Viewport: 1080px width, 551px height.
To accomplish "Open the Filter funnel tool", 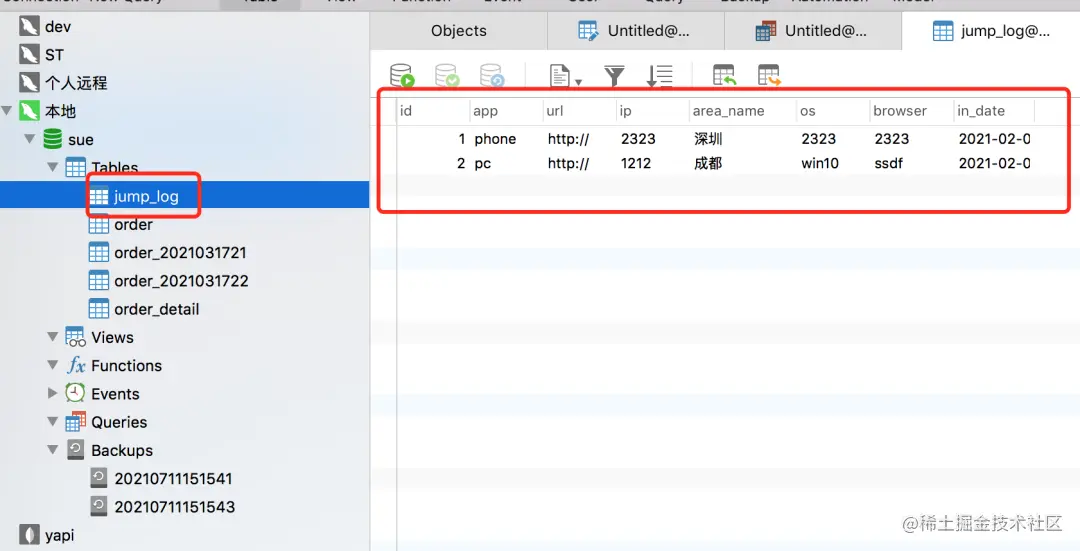I will coord(614,75).
